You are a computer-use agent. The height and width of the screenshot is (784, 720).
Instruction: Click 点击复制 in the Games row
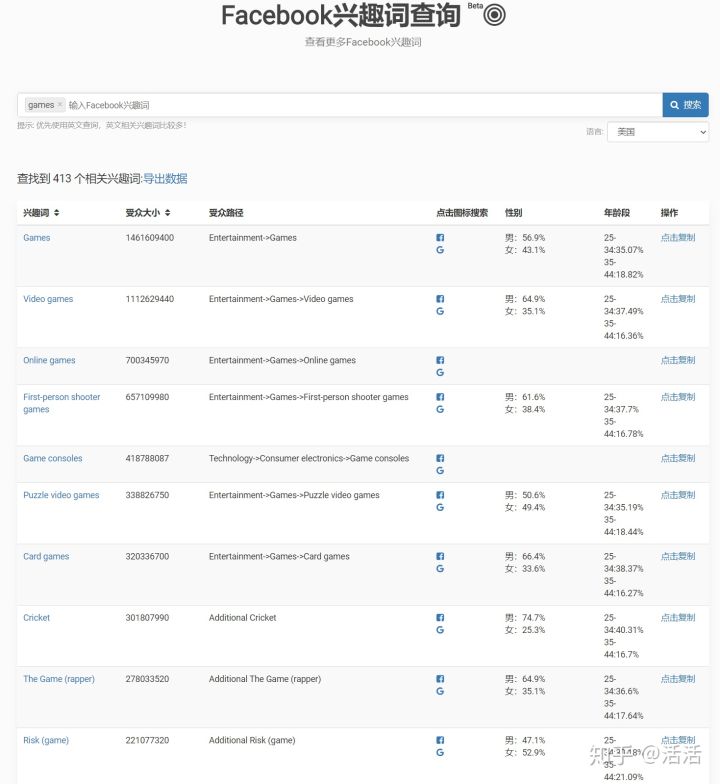(x=678, y=238)
